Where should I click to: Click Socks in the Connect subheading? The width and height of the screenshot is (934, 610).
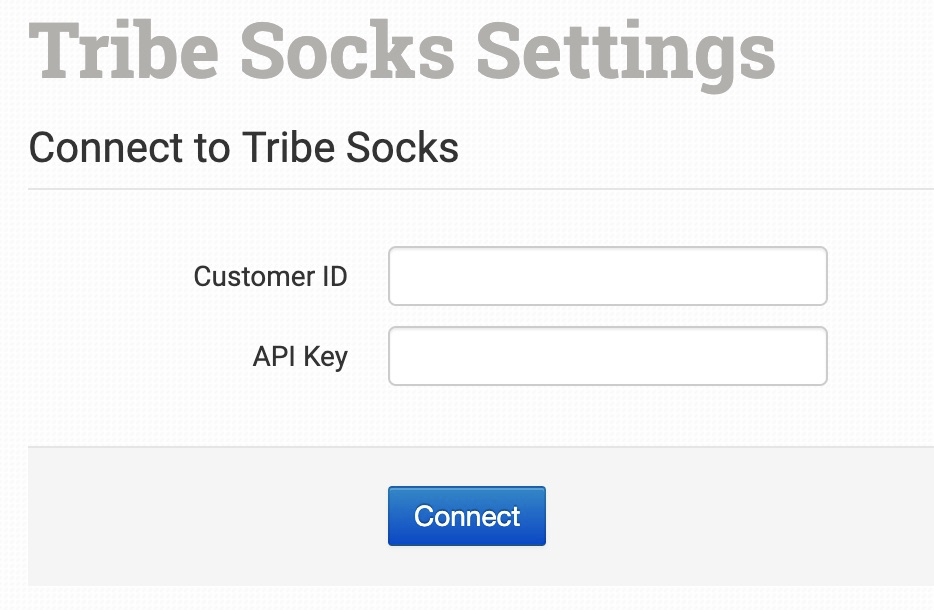[x=402, y=148]
